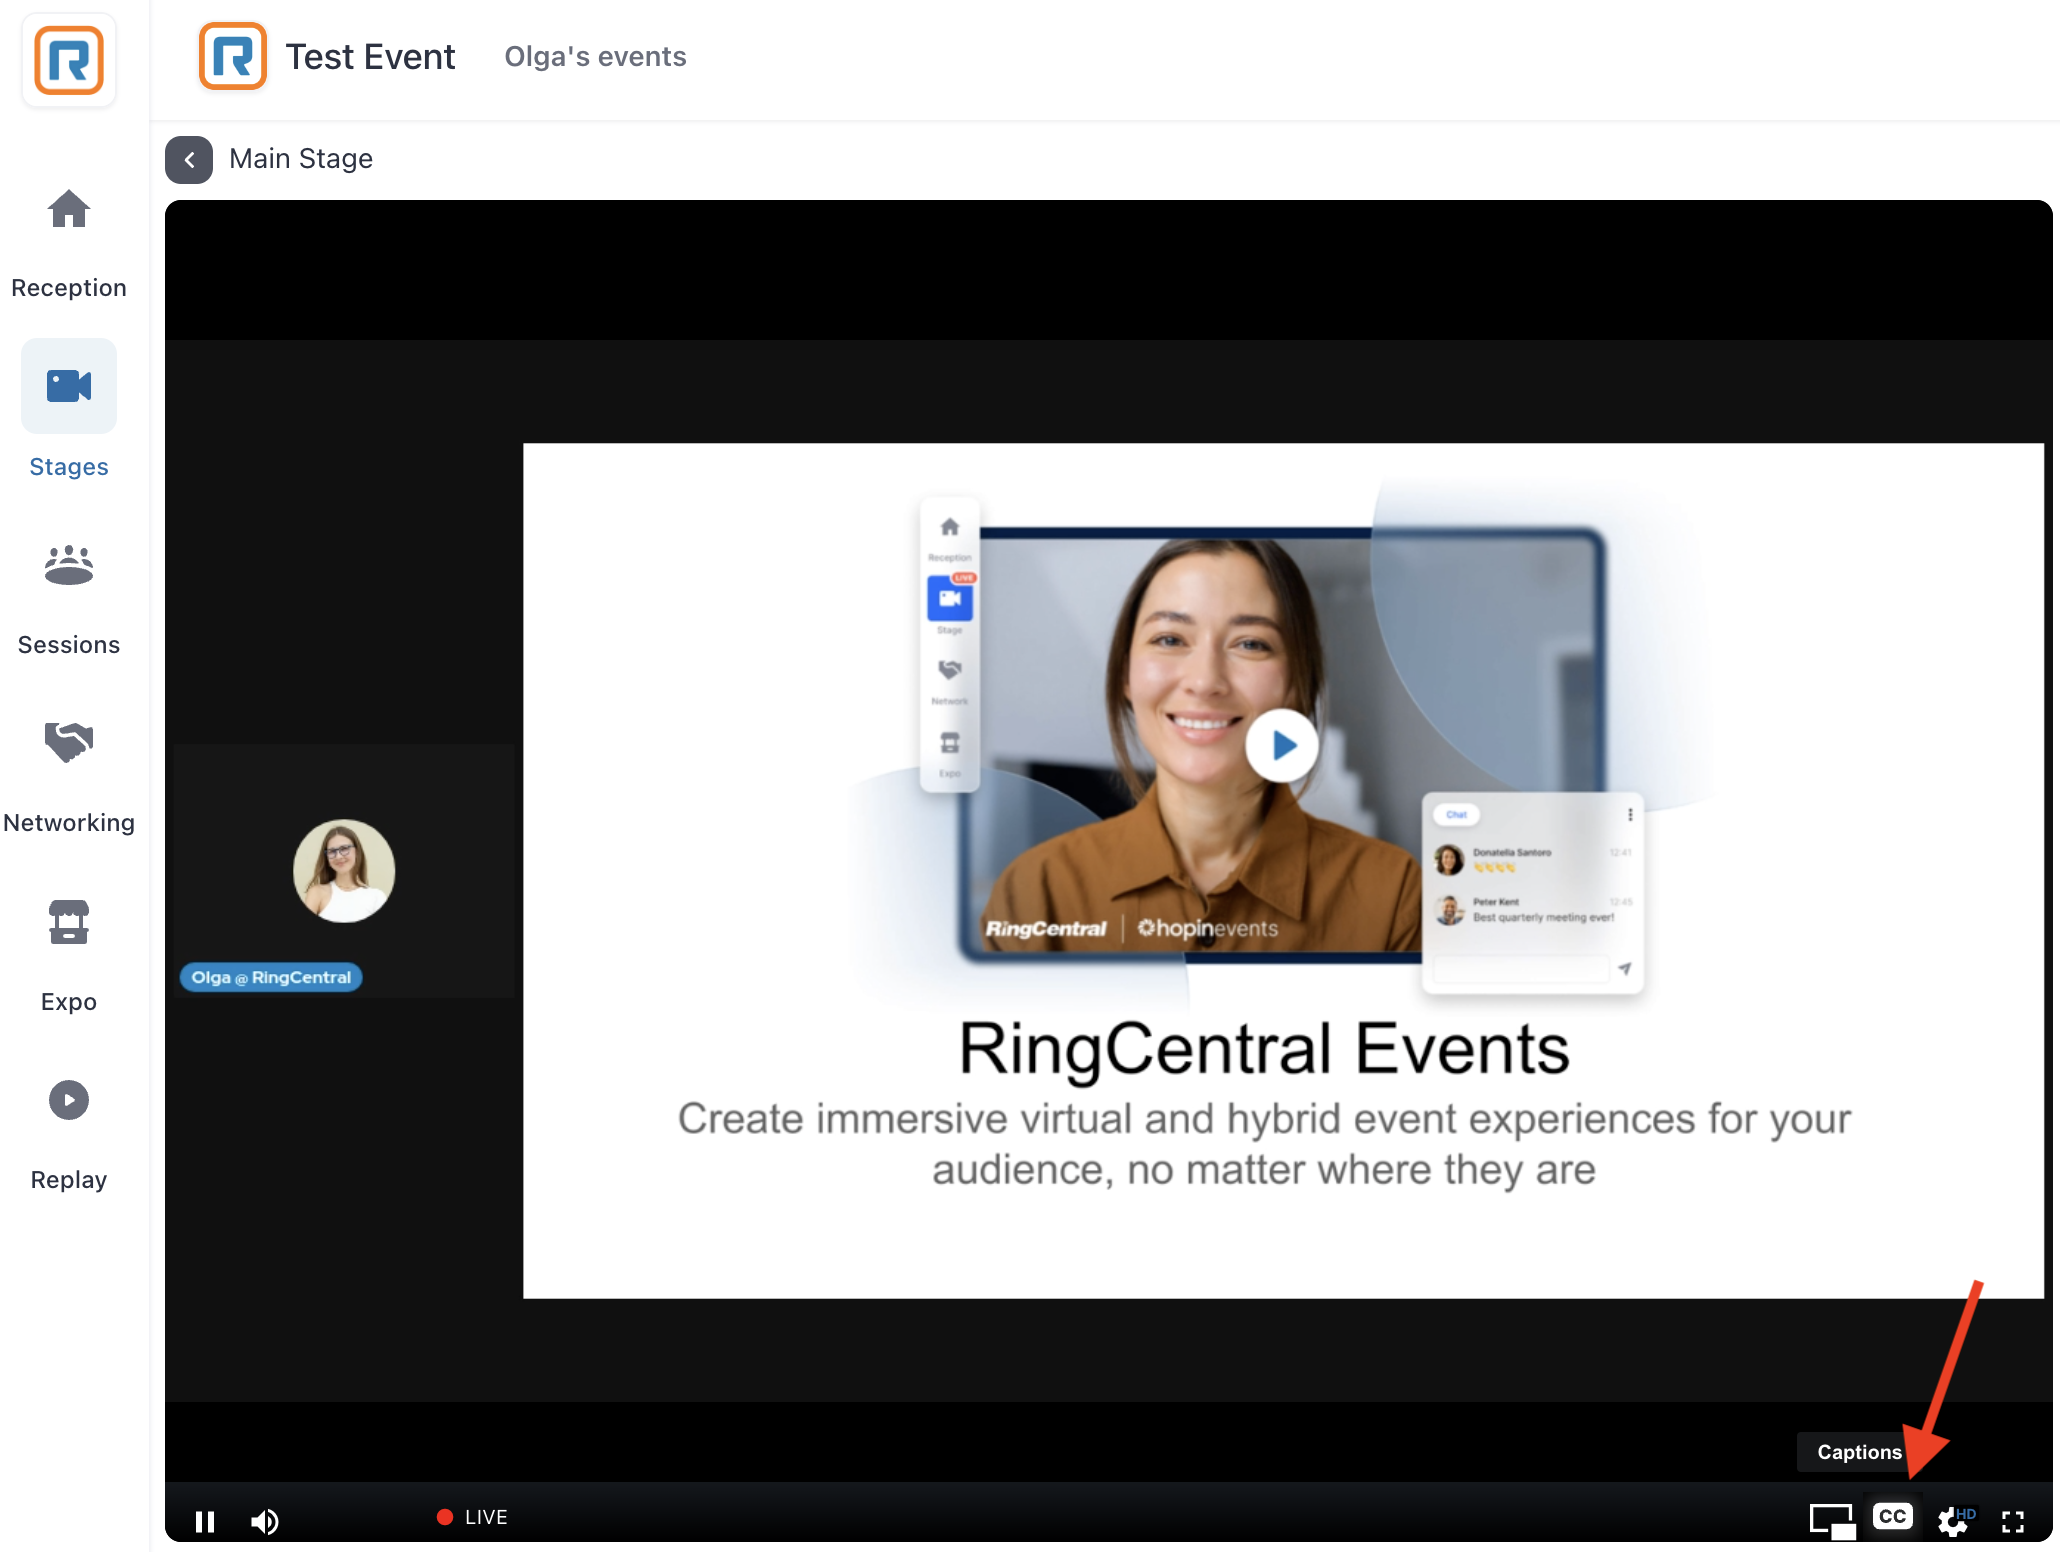Toggle CC captions on

click(1892, 1517)
